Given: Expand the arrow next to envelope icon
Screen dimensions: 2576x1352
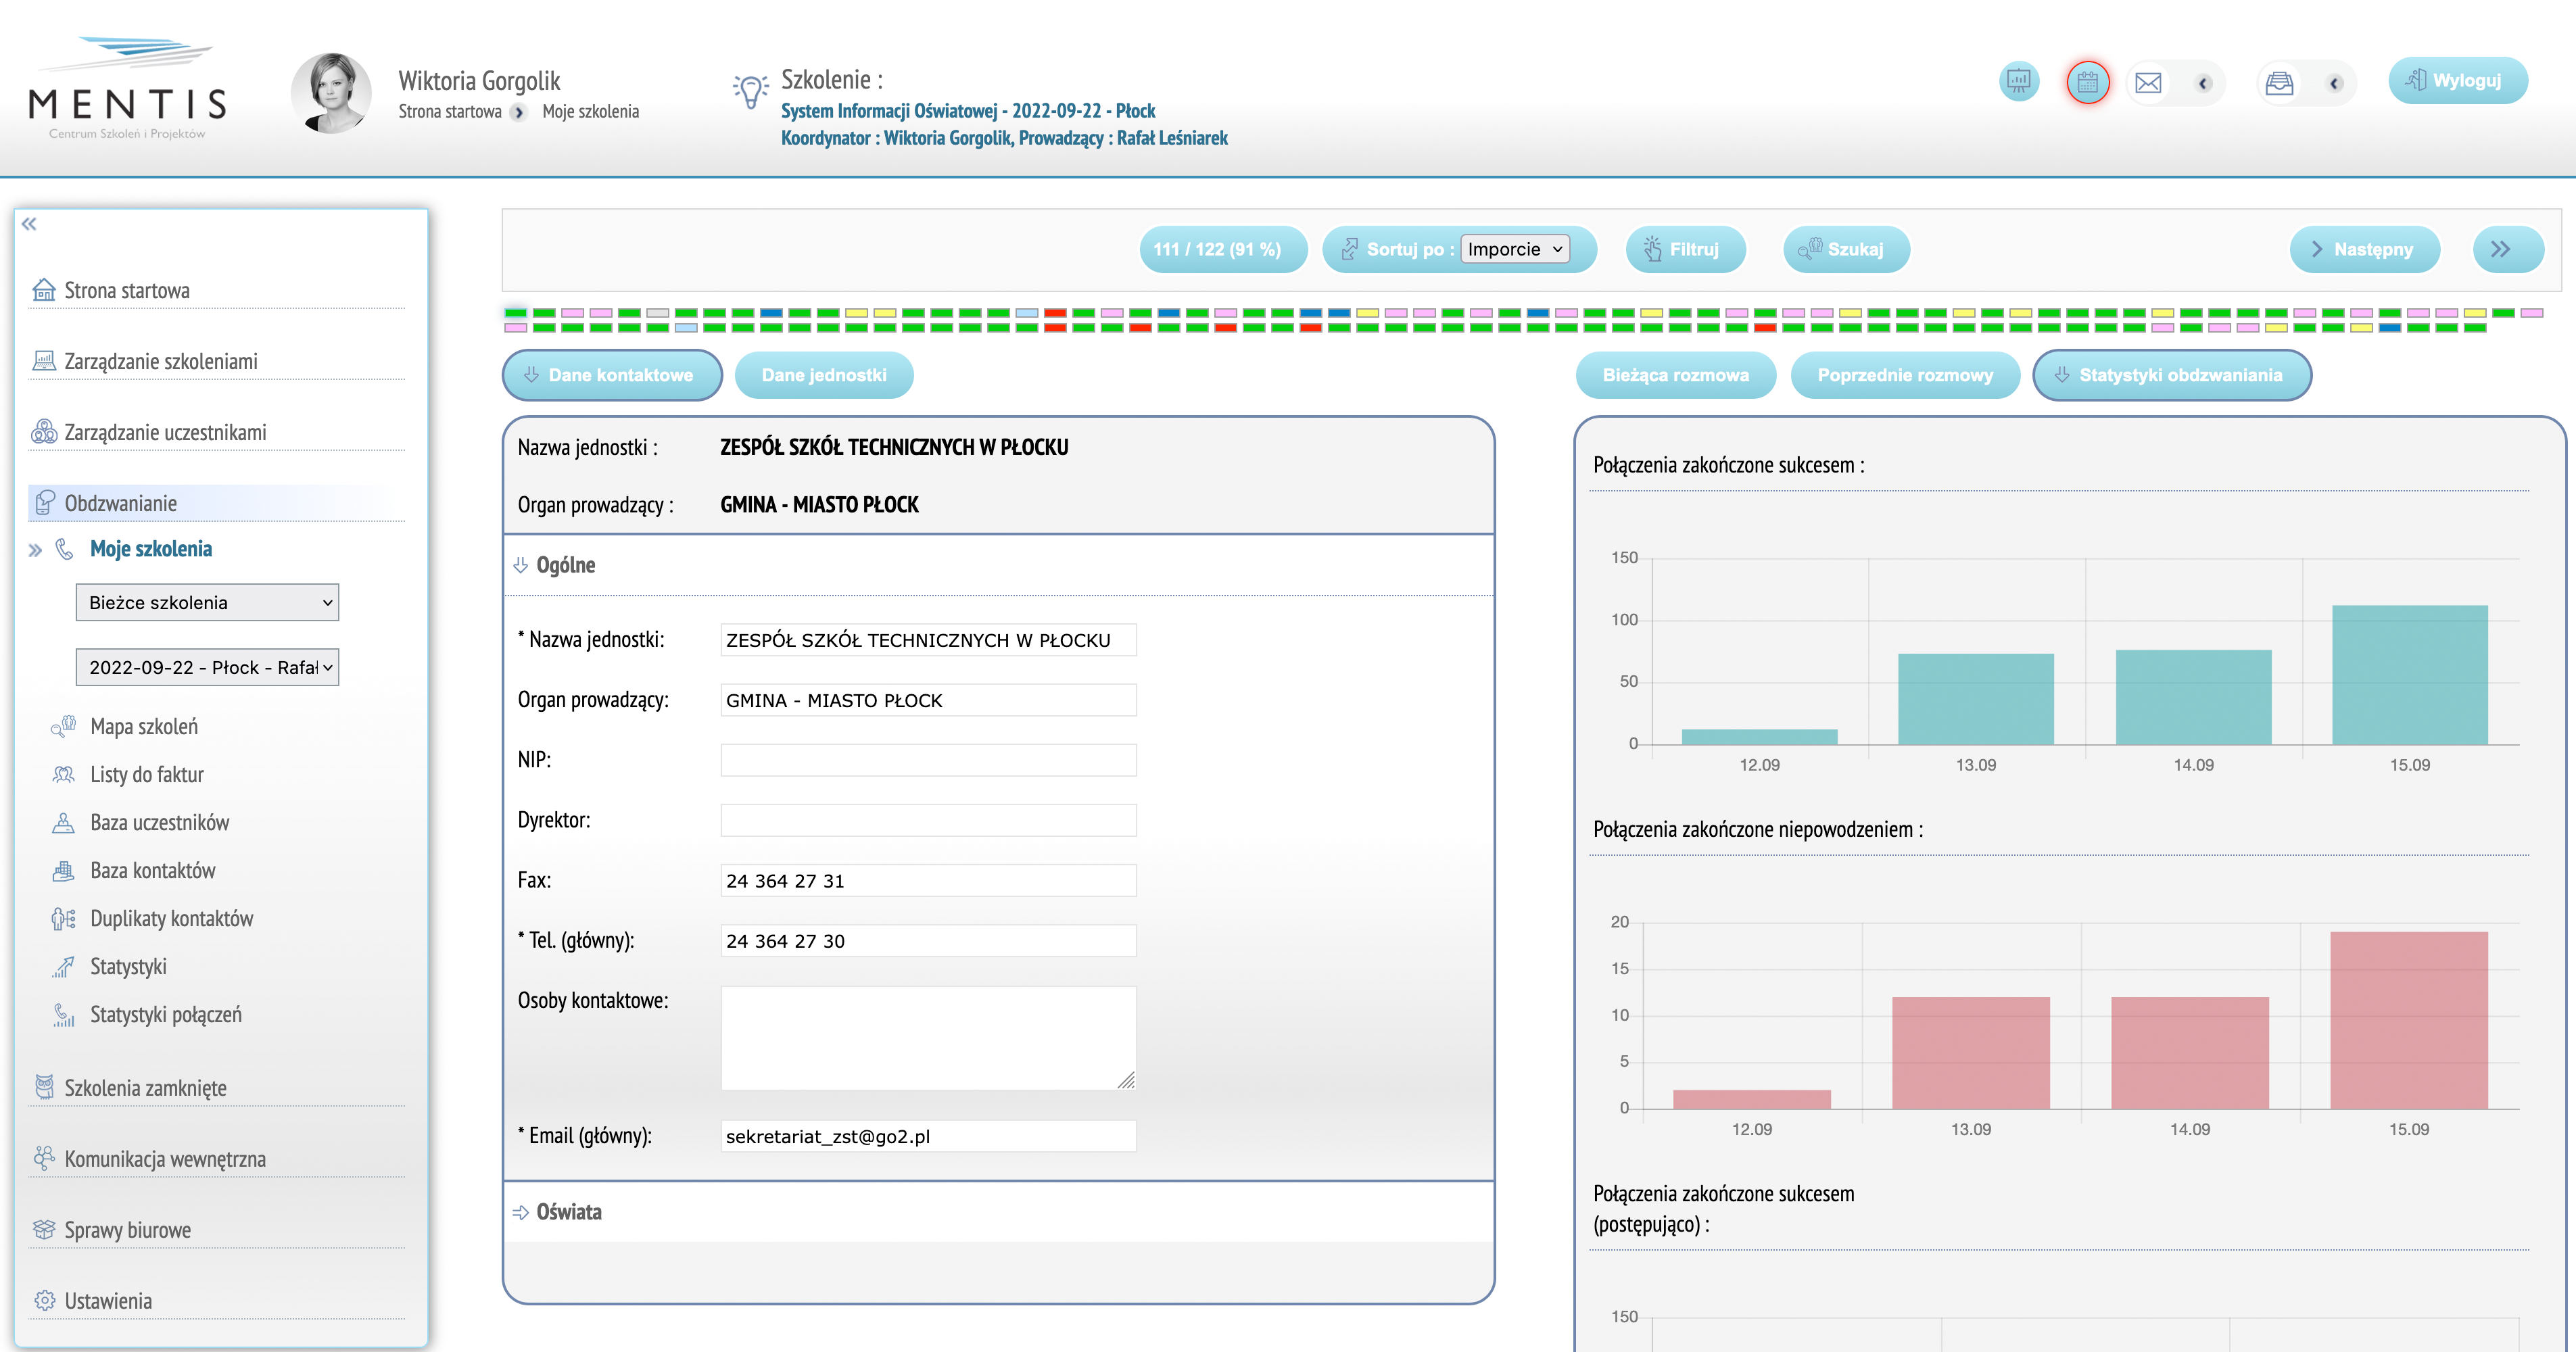Looking at the screenshot, I should pos(2203,84).
